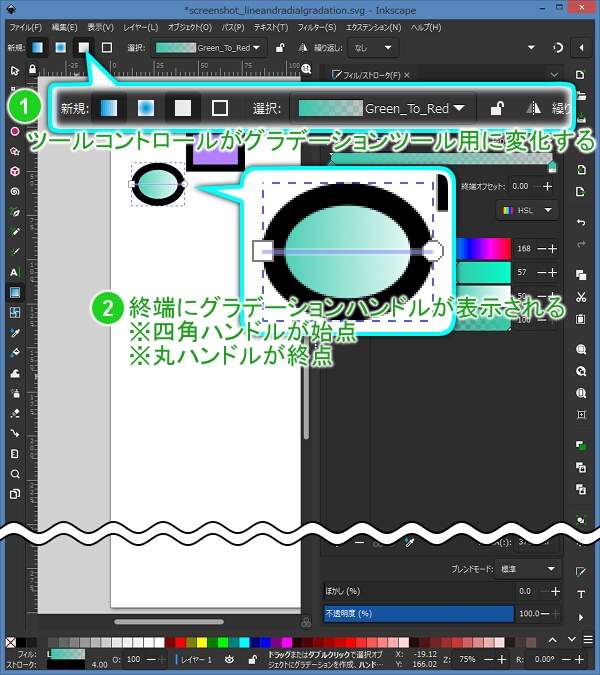Toggle new Linear gradient mode
This screenshot has width=600, height=675.
(x=37, y=47)
